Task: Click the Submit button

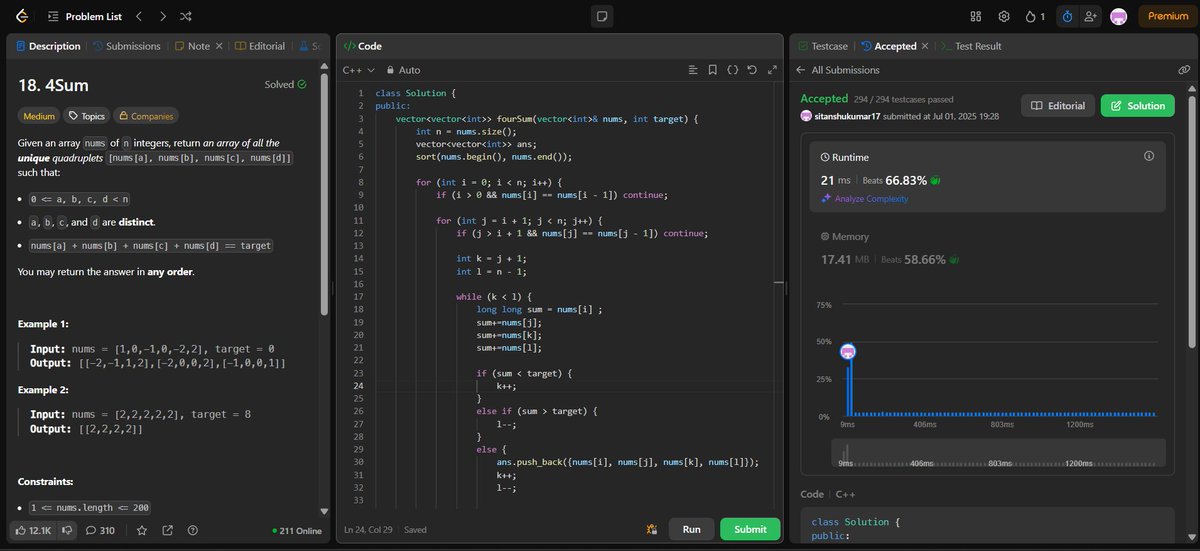Action: click(x=750, y=530)
